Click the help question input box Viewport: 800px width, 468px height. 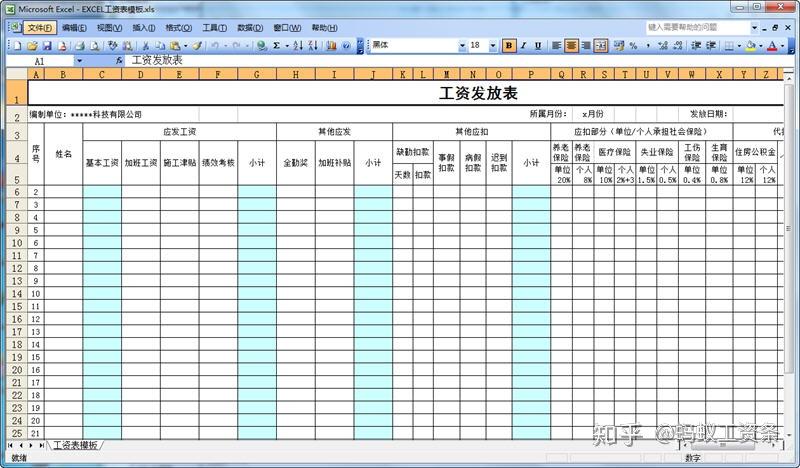pyautogui.click(x=697, y=27)
